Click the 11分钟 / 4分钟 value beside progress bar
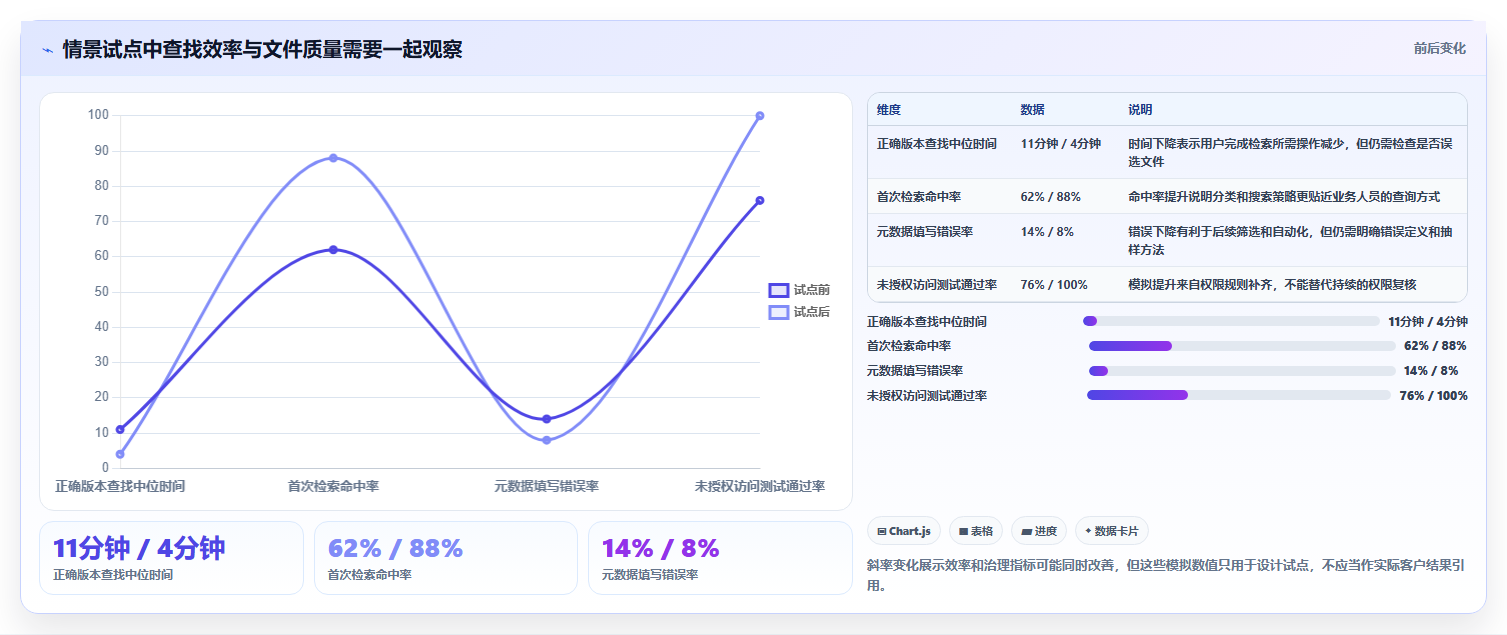Screen dimensions: 1507x635 coord(1428,322)
